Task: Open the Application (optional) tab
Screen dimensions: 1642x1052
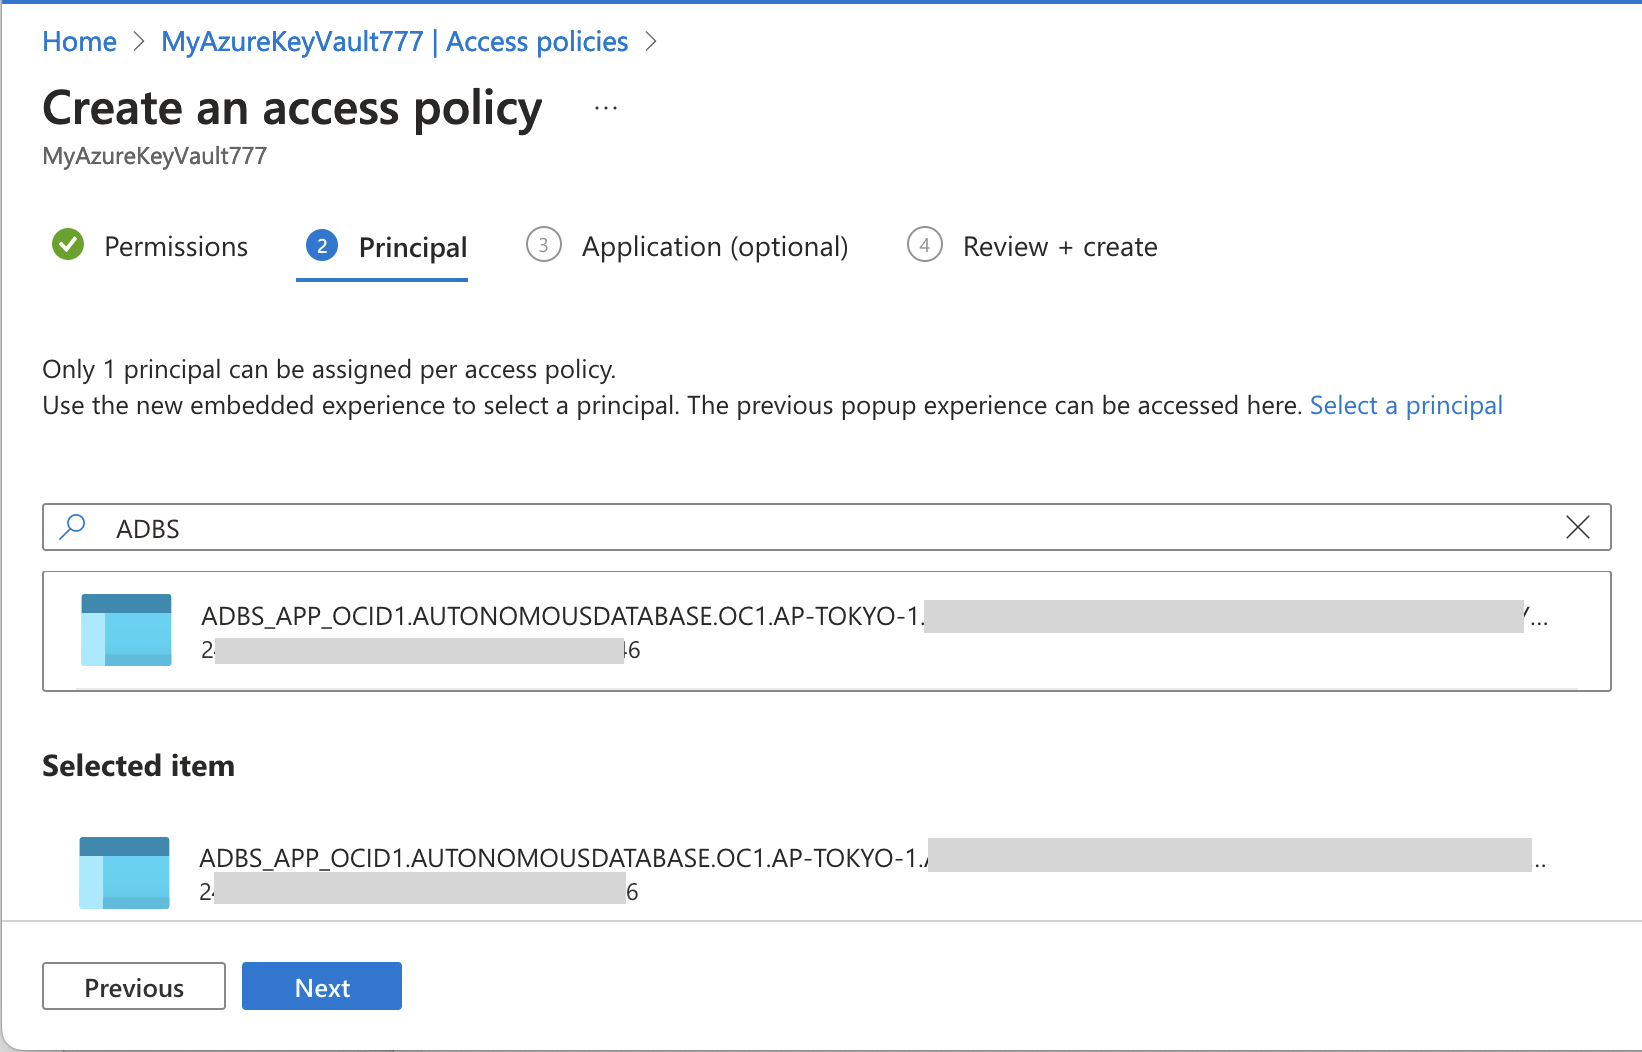Action: tap(714, 247)
